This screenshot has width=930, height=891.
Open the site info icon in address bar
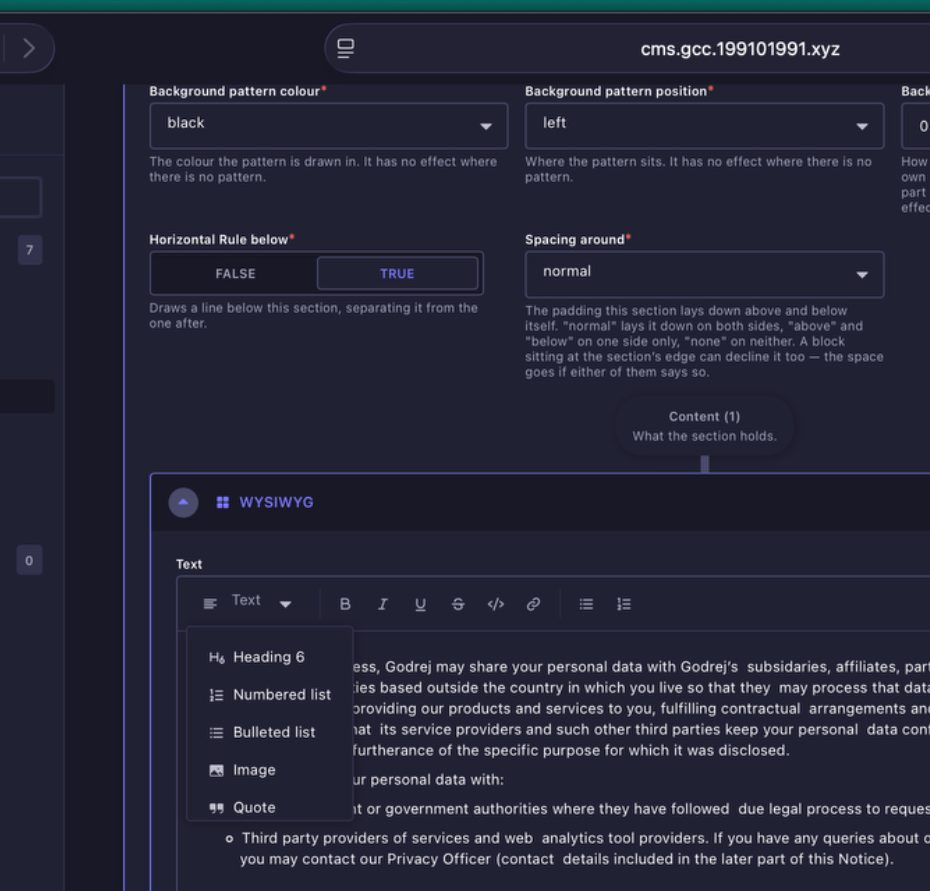click(346, 48)
